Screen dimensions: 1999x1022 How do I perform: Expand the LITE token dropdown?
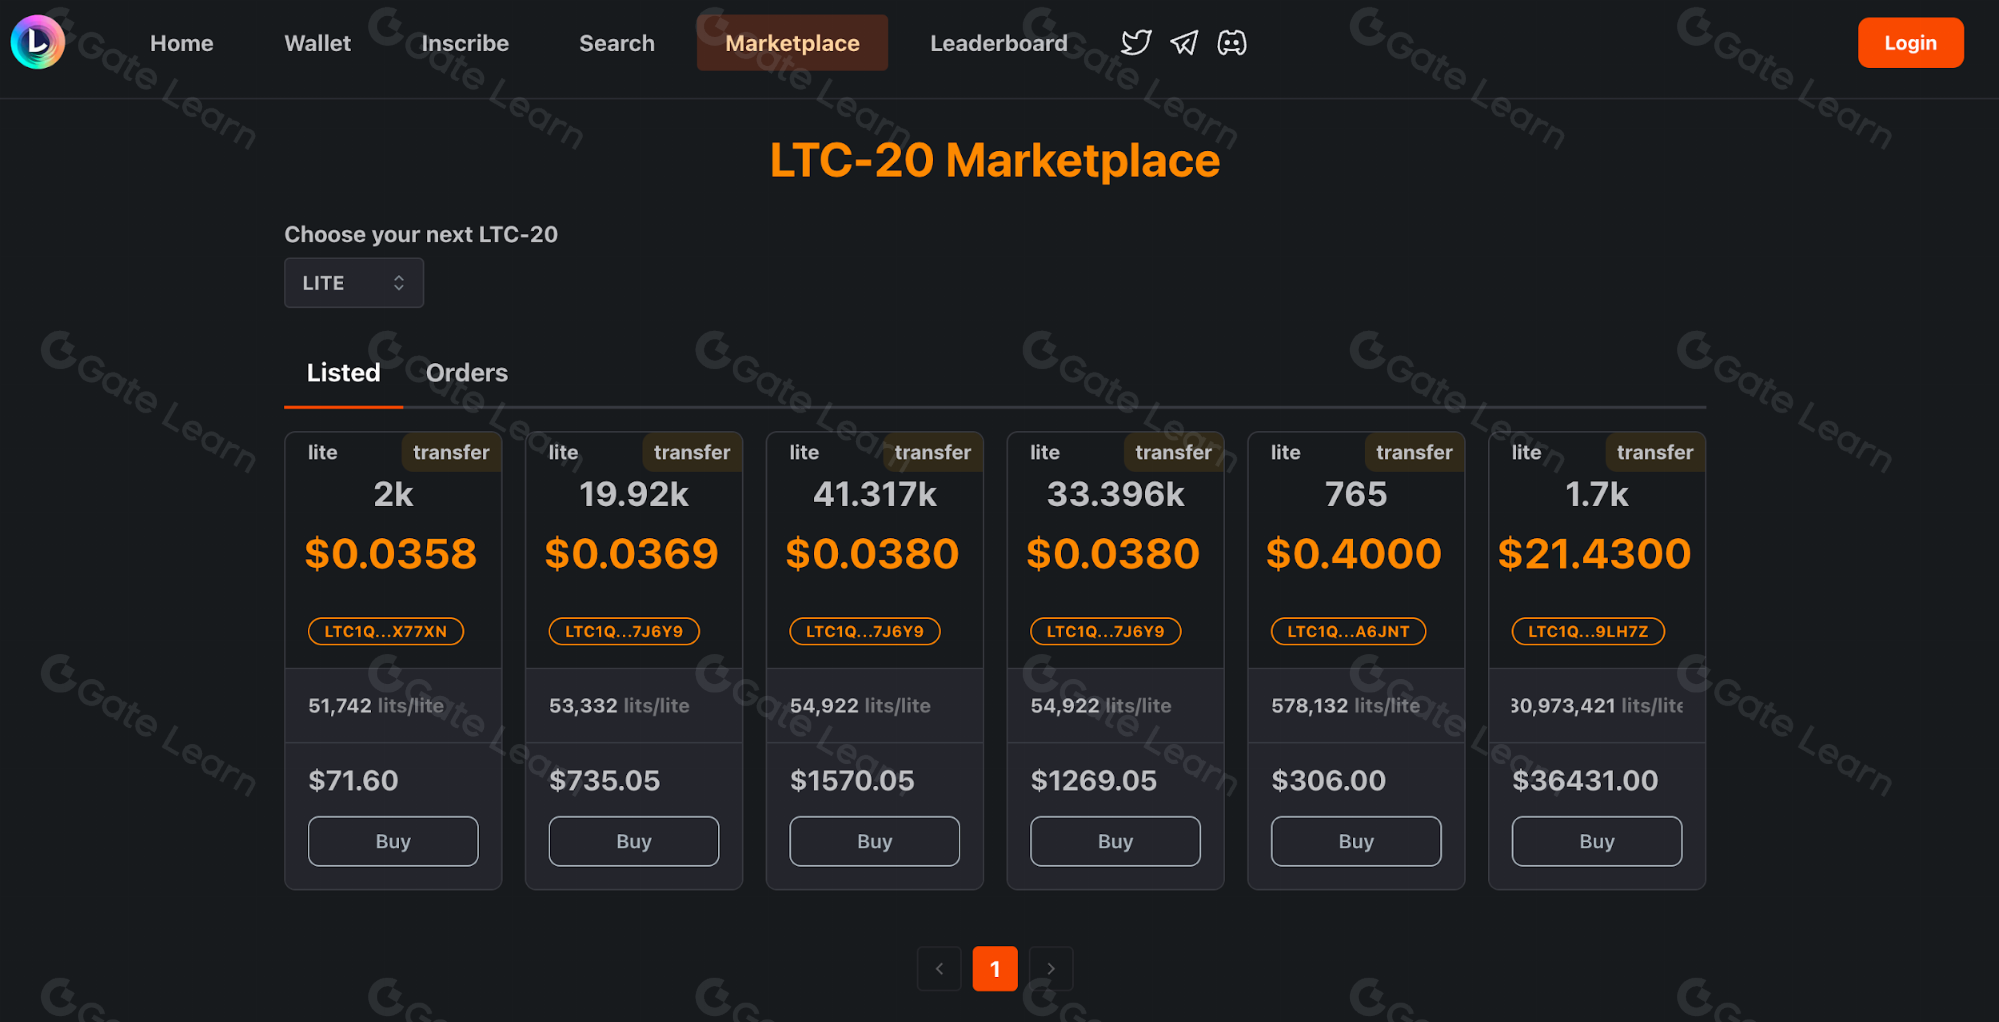354,283
